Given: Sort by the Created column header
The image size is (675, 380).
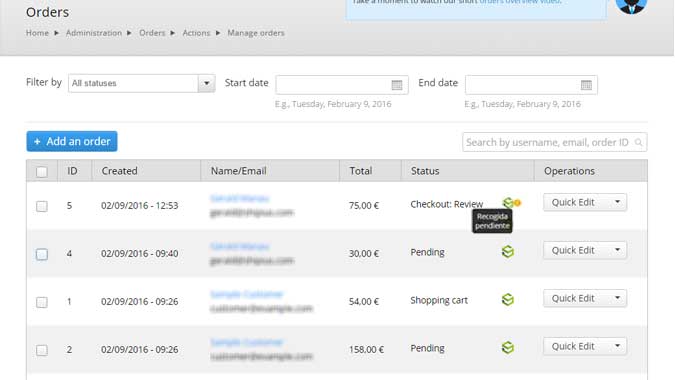Looking at the screenshot, I should tap(119, 171).
